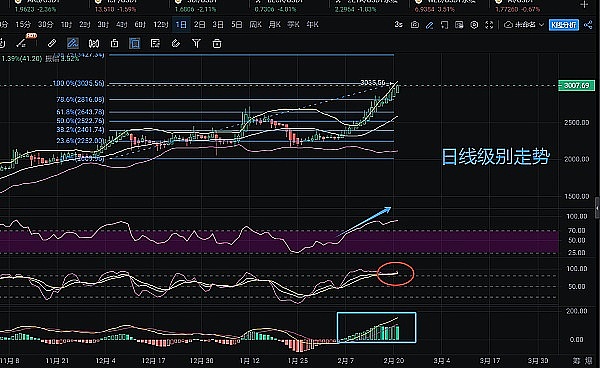
Task: Click the 61.8% Fibonacci level label
Action: point(80,112)
